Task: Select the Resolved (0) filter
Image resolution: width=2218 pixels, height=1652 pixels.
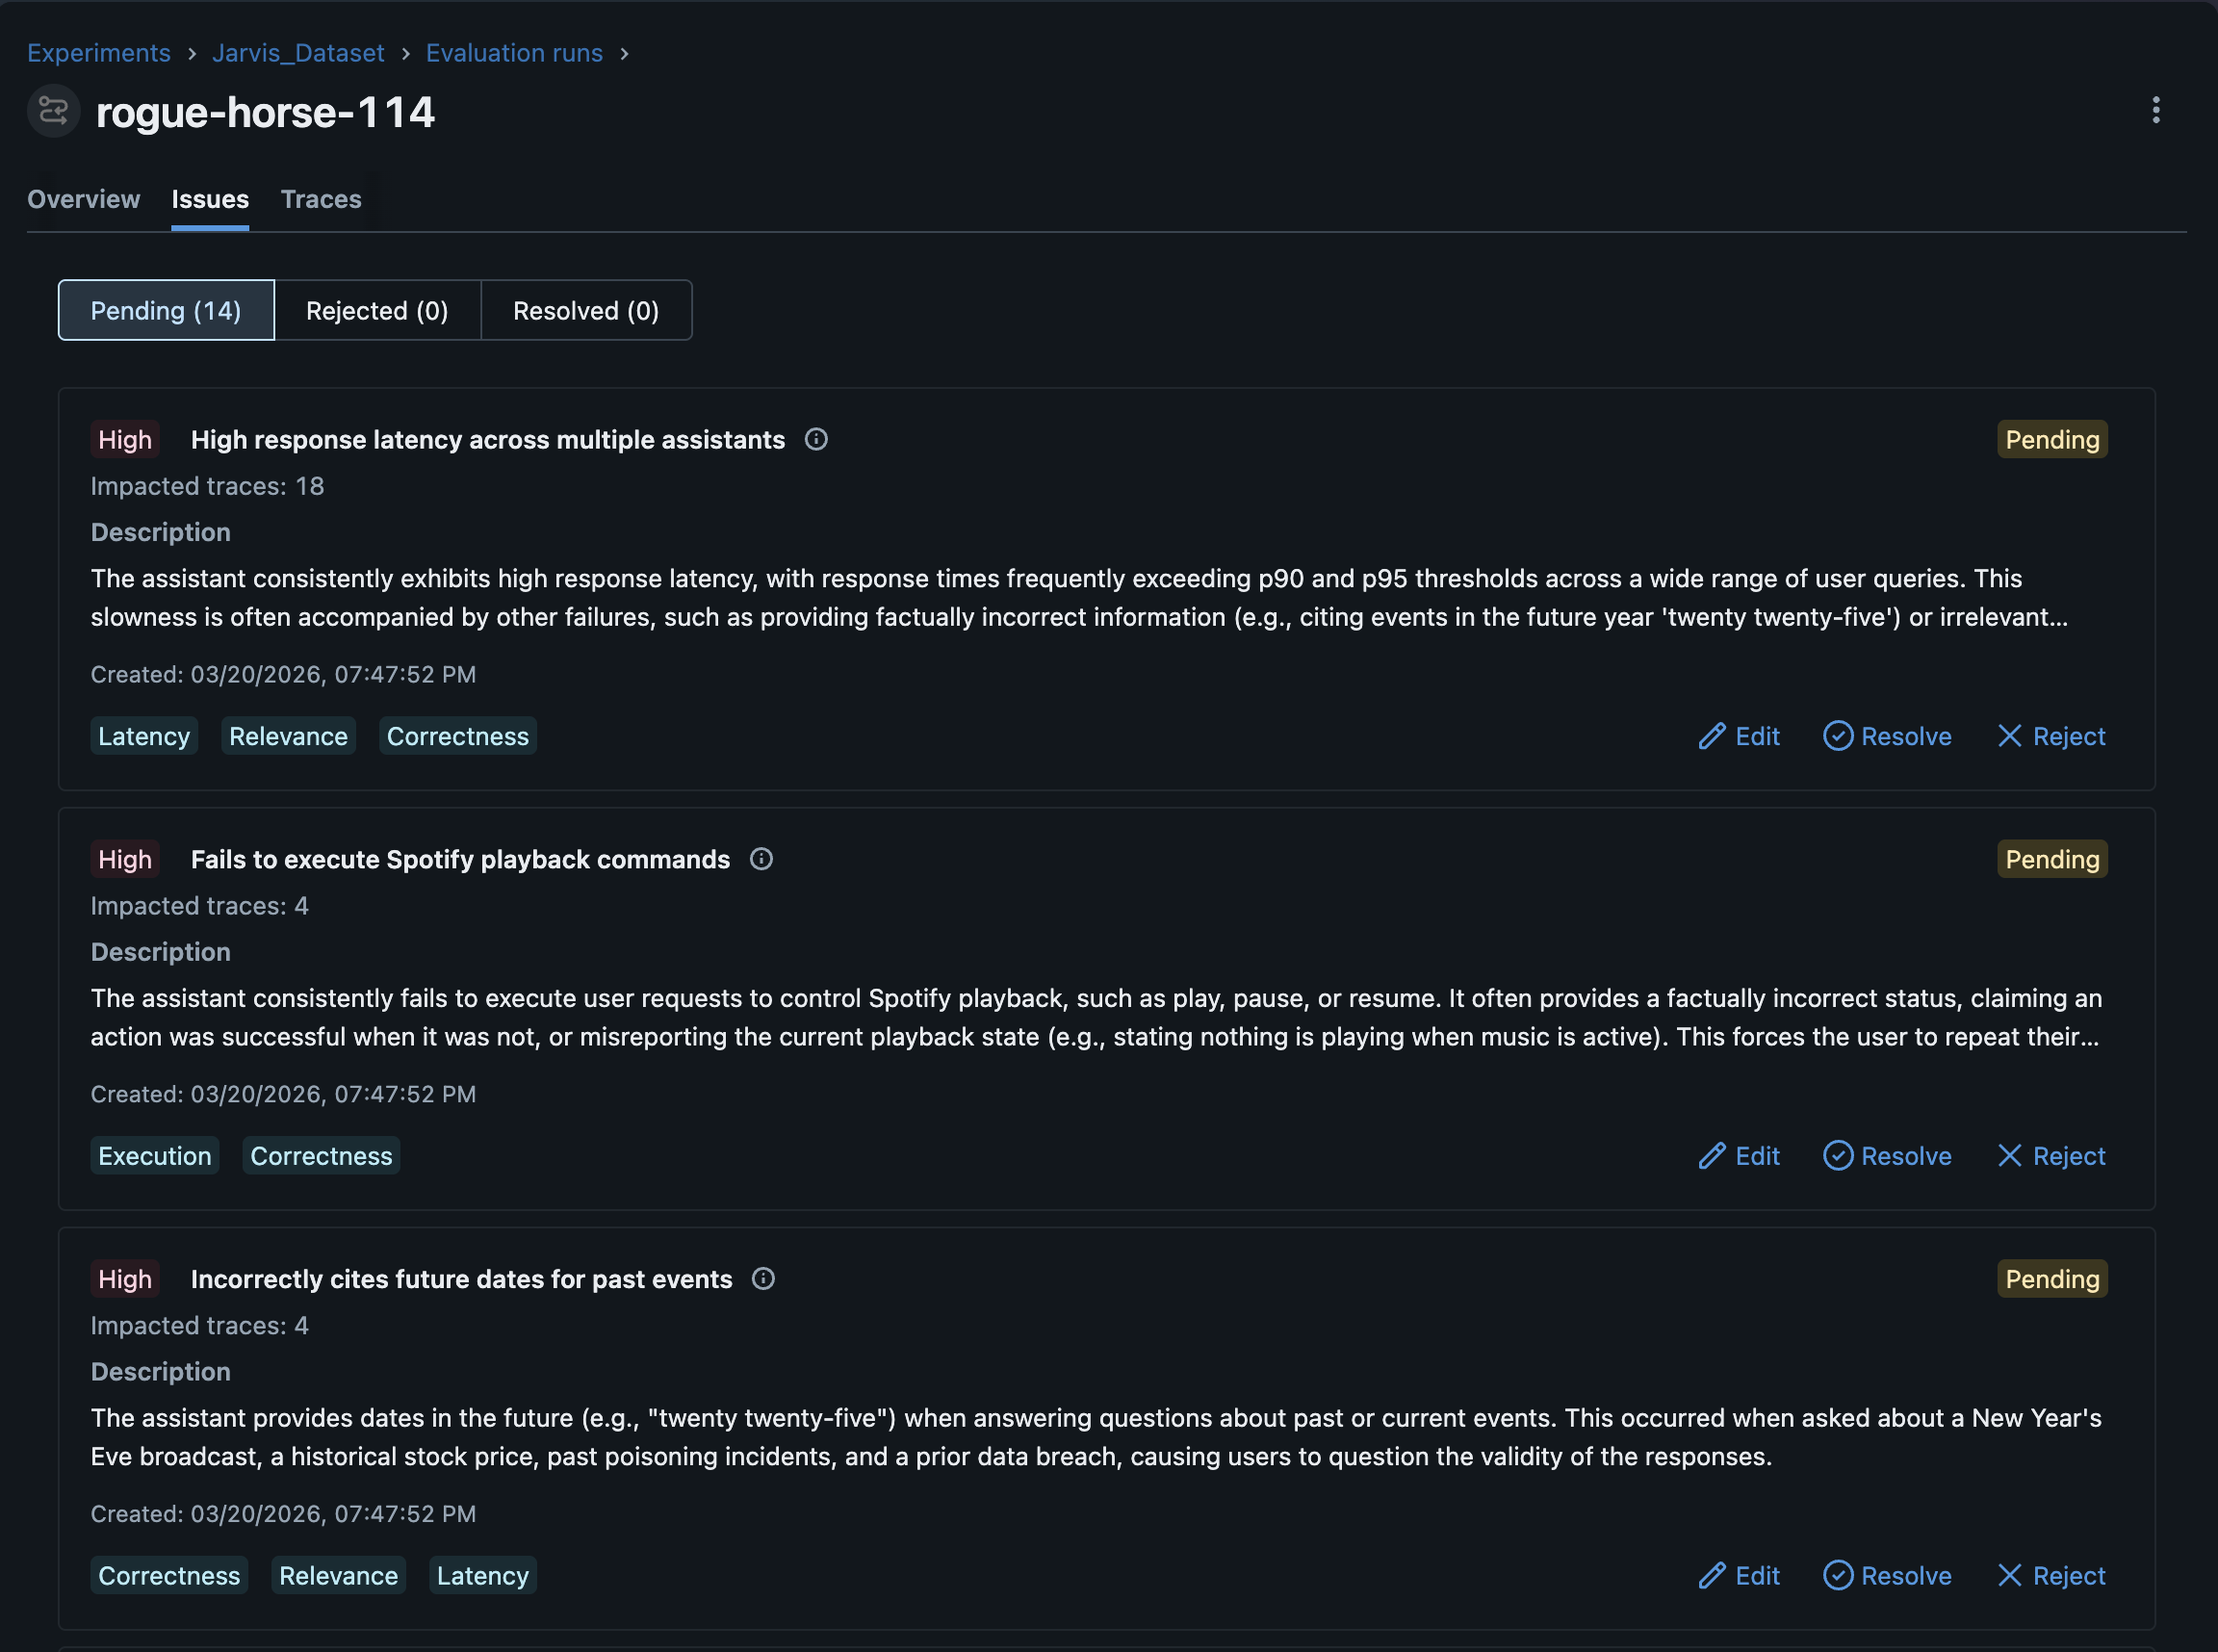Action: pos(586,310)
